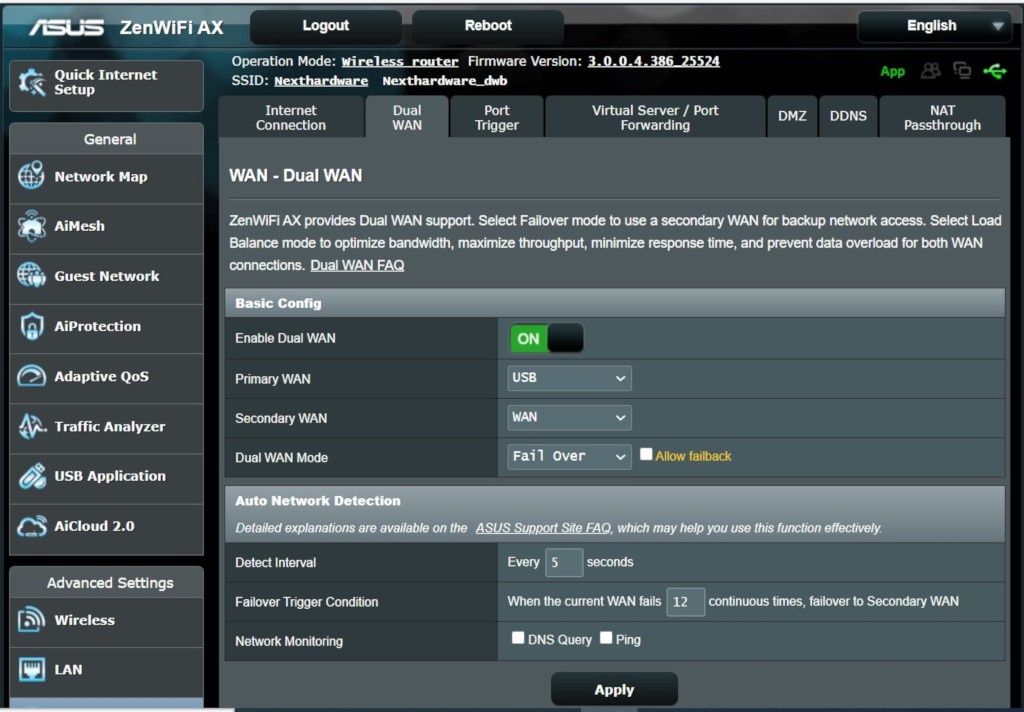Select the Dual WAN tab

(407, 118)
